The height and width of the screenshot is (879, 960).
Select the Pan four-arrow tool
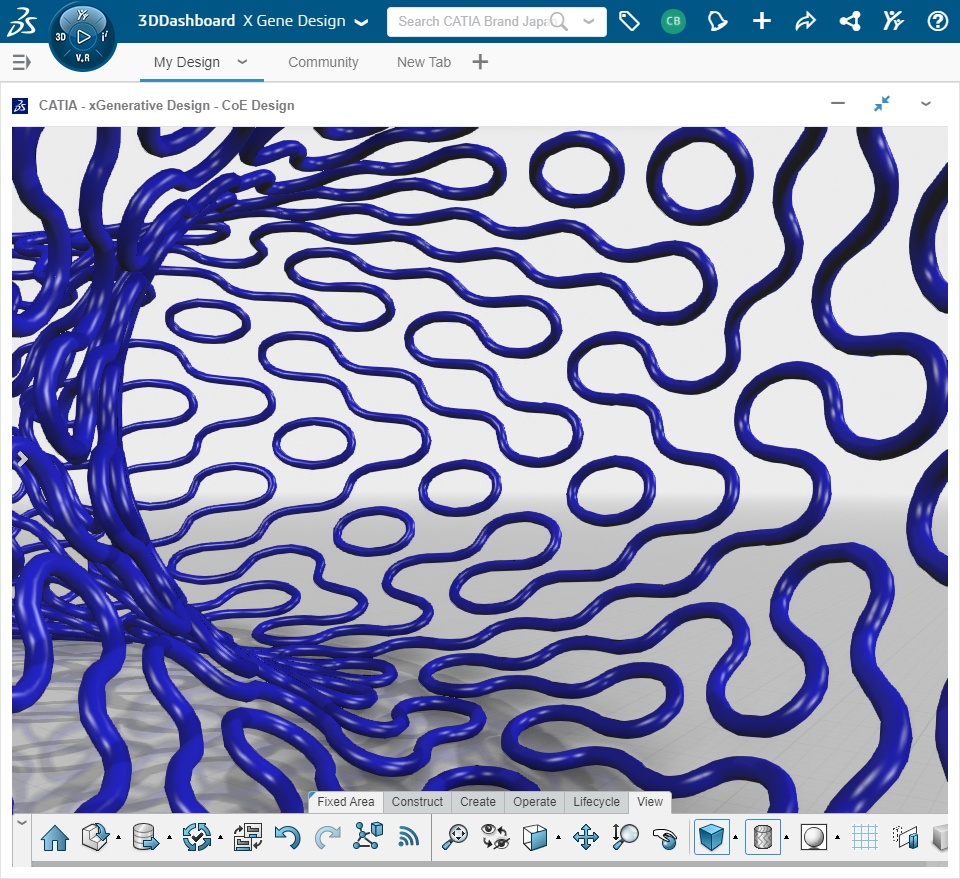pos(585,837)
